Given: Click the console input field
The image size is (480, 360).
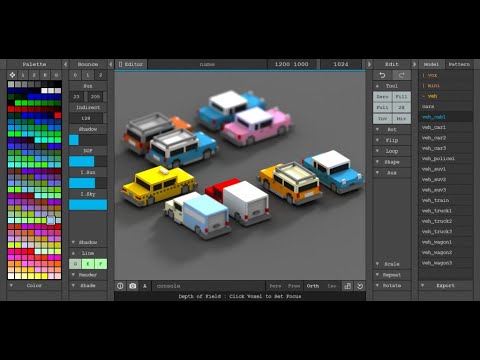Looking at the screenshot, I should pos(208,286).
